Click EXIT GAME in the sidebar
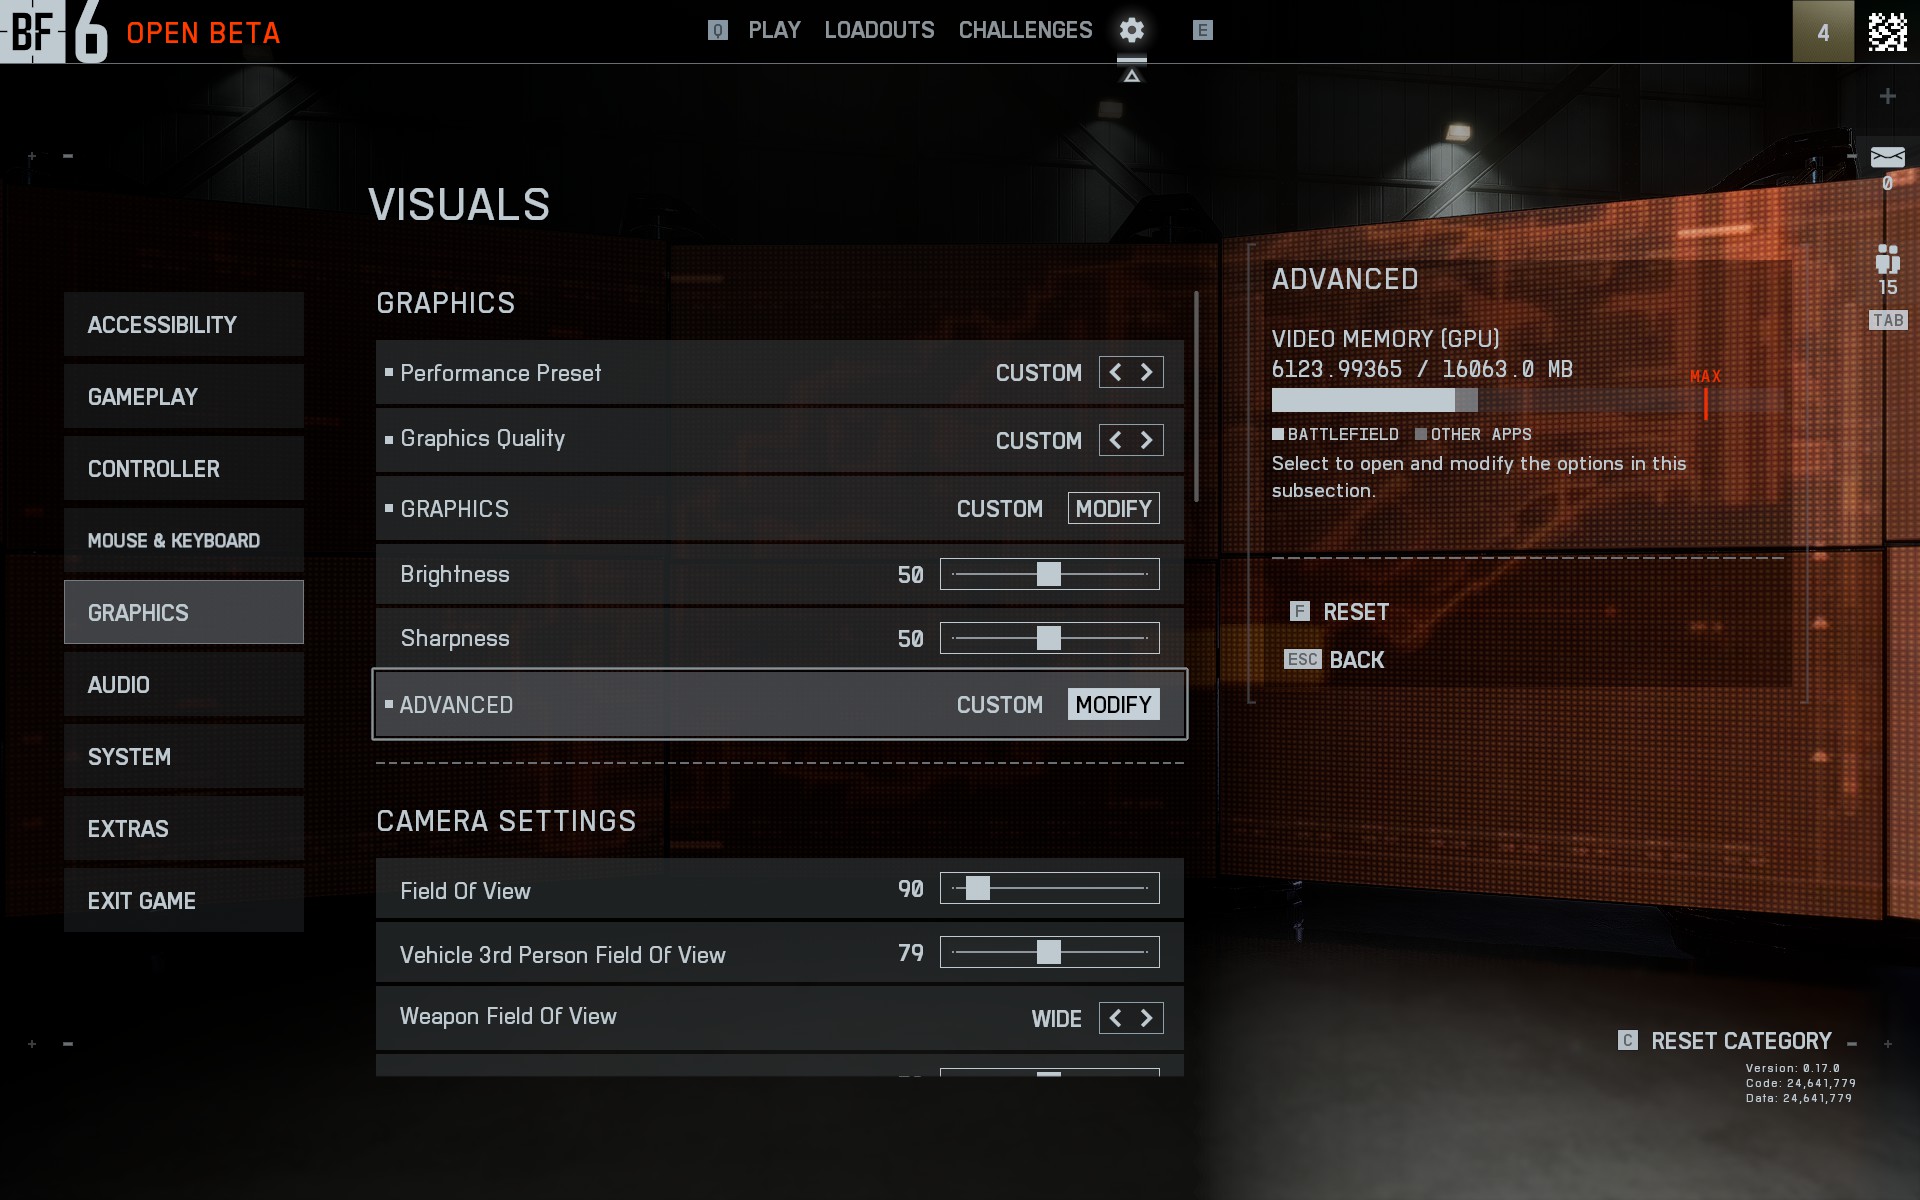This screenshot has width=1920, height=1200. tap(184, 900)
